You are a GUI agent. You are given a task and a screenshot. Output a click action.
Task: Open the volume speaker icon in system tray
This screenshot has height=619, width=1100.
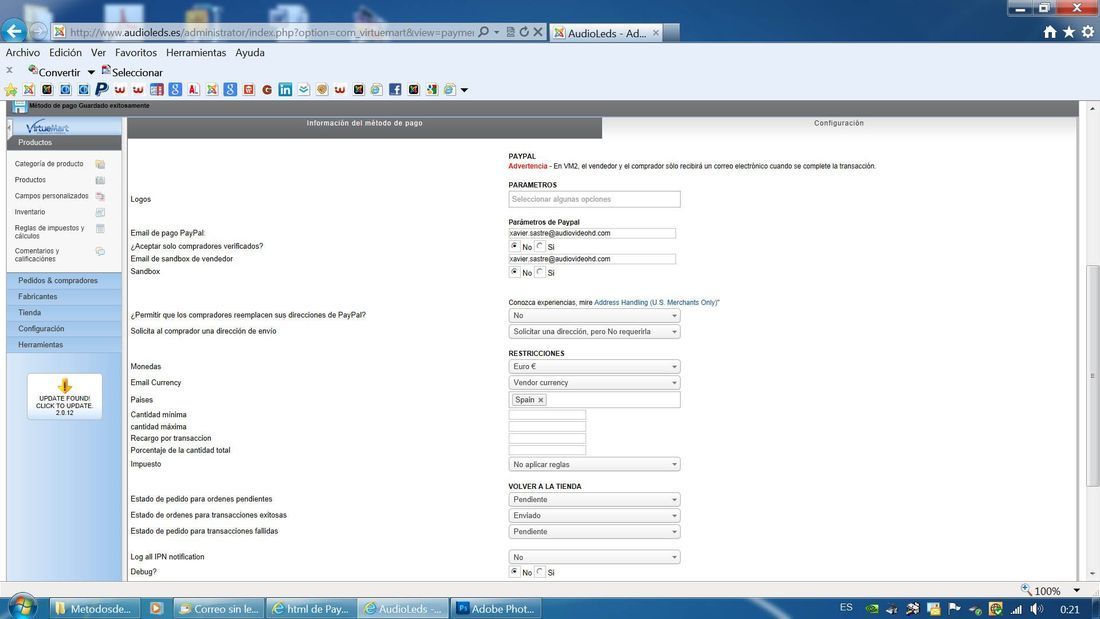coord(1037,608)
